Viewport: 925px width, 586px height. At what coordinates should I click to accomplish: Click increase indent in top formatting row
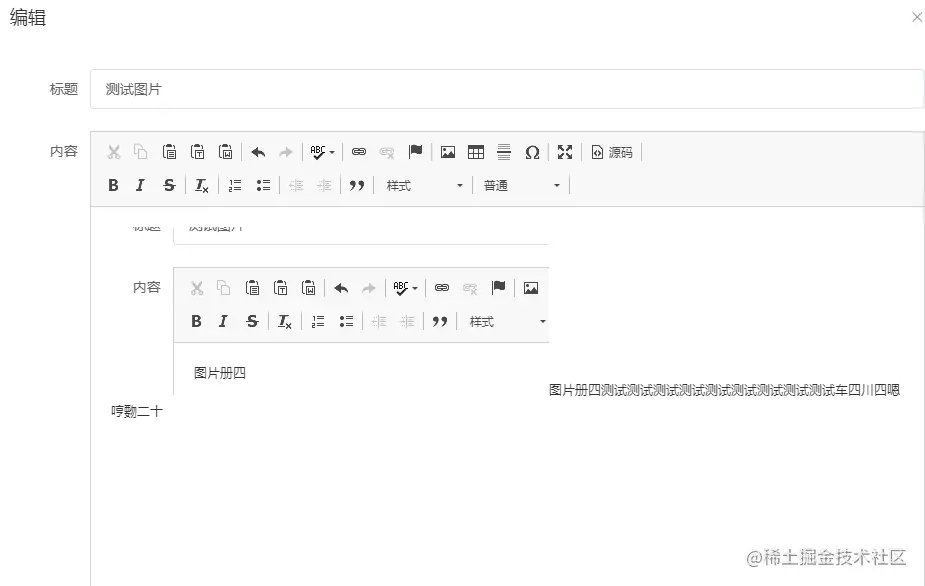(x=324, y=185)
